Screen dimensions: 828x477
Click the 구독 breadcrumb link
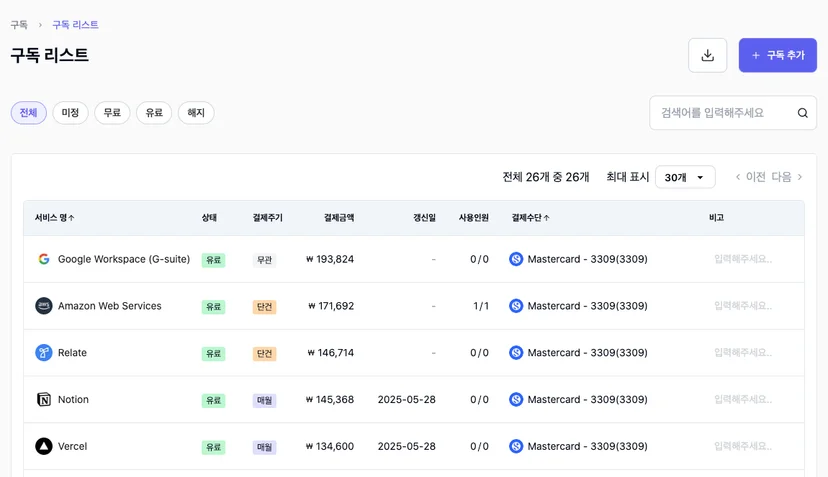(x=19, y=25)
